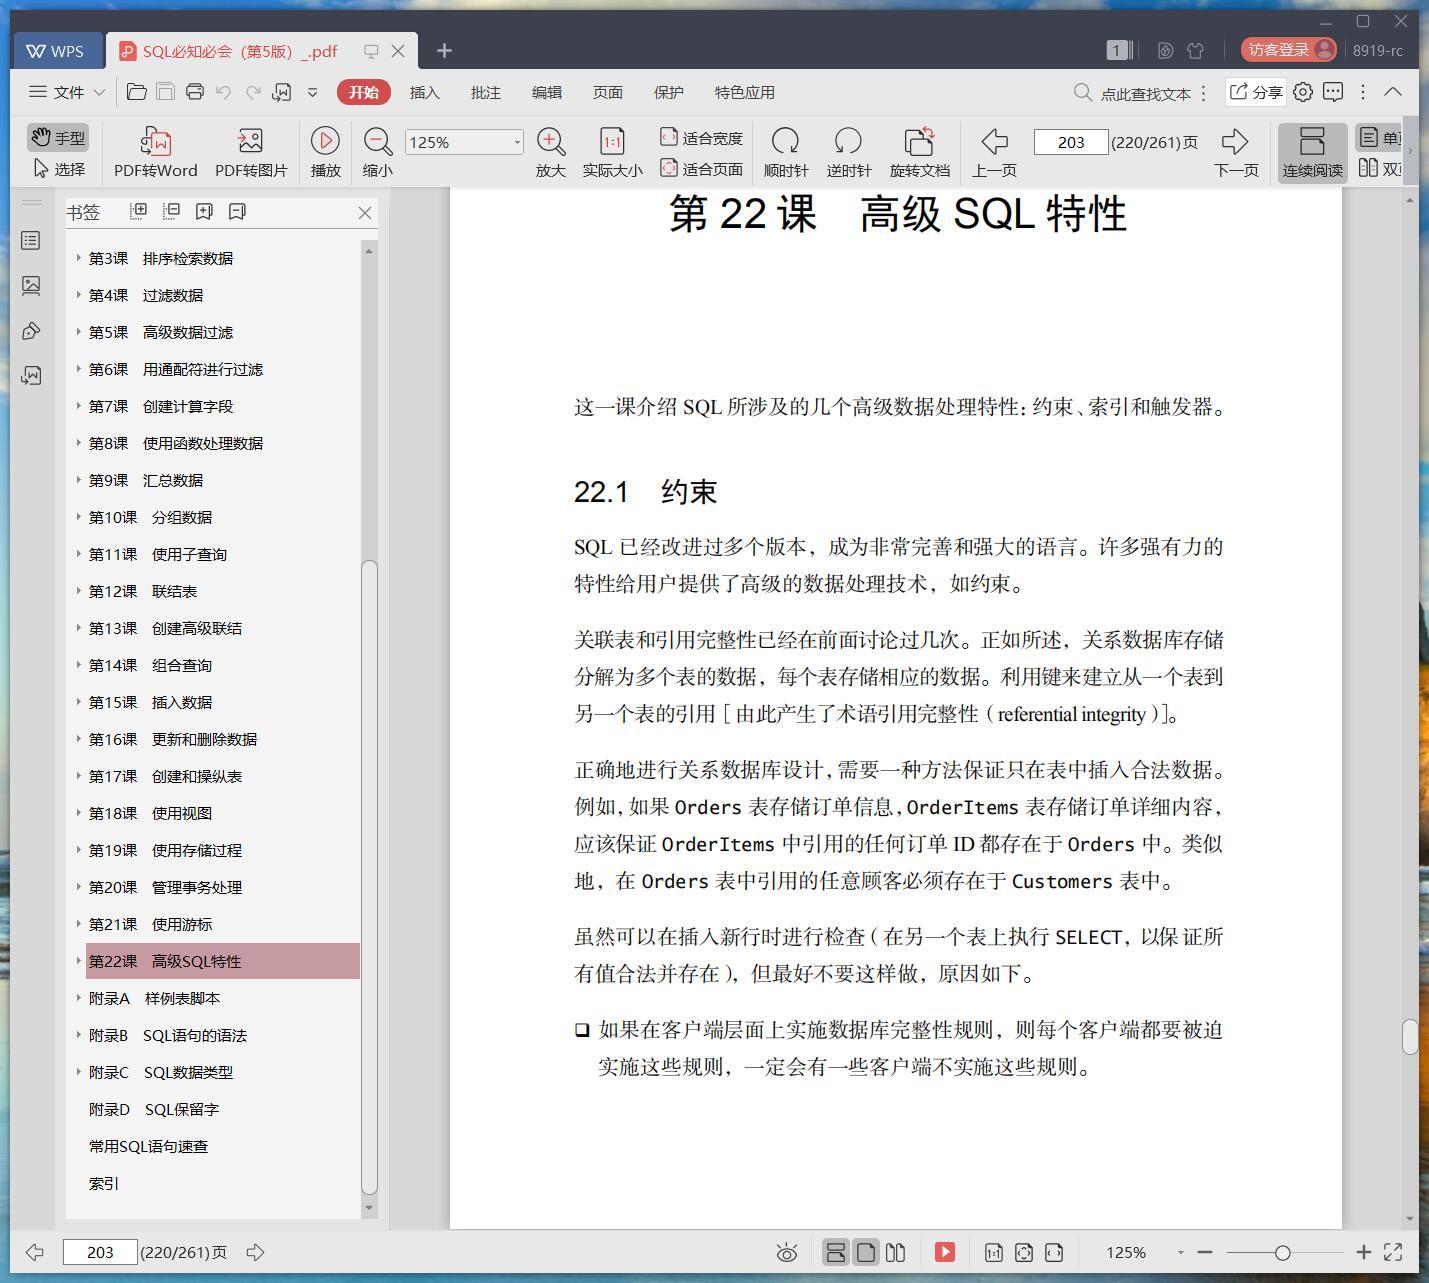This screenshot has height=1283, width=1429.
Task: Open a new tab with plus
Action: (444, 50)
